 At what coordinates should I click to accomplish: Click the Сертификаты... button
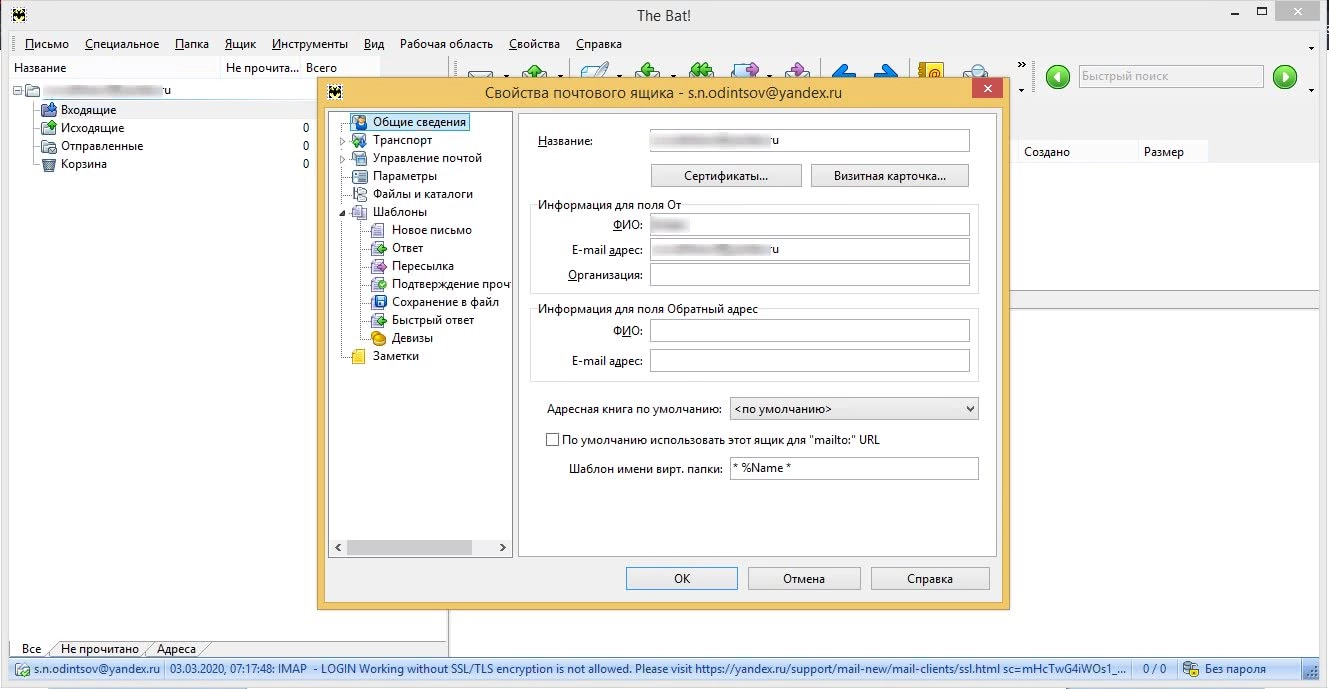[x=726, y=176]
